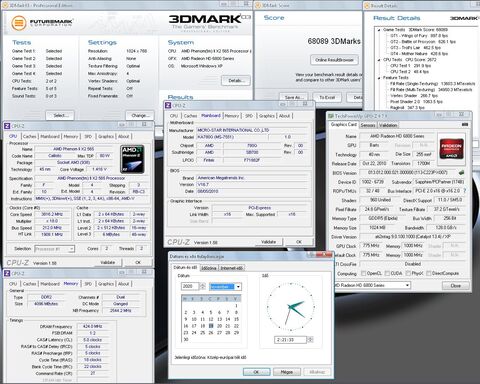Select day 26 in the calendar
The width and height of the screenshot is (480, 384).
tap(211, 333)
